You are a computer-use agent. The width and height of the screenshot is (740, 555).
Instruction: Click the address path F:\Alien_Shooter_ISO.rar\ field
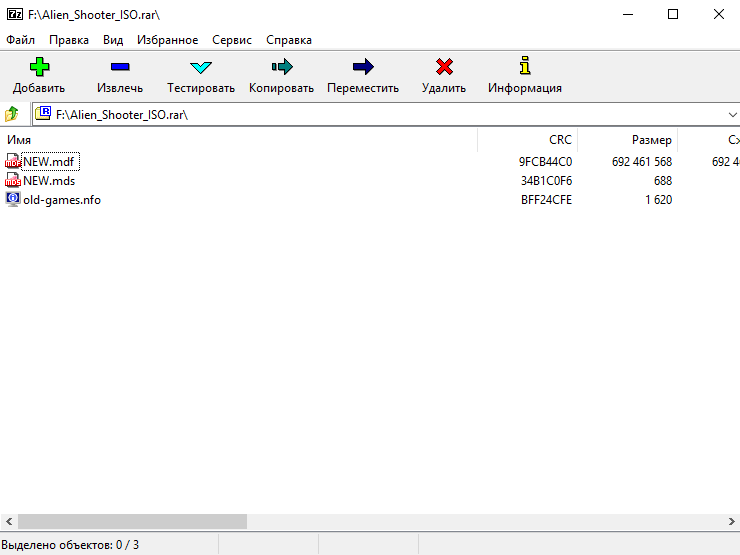point(385,115)
